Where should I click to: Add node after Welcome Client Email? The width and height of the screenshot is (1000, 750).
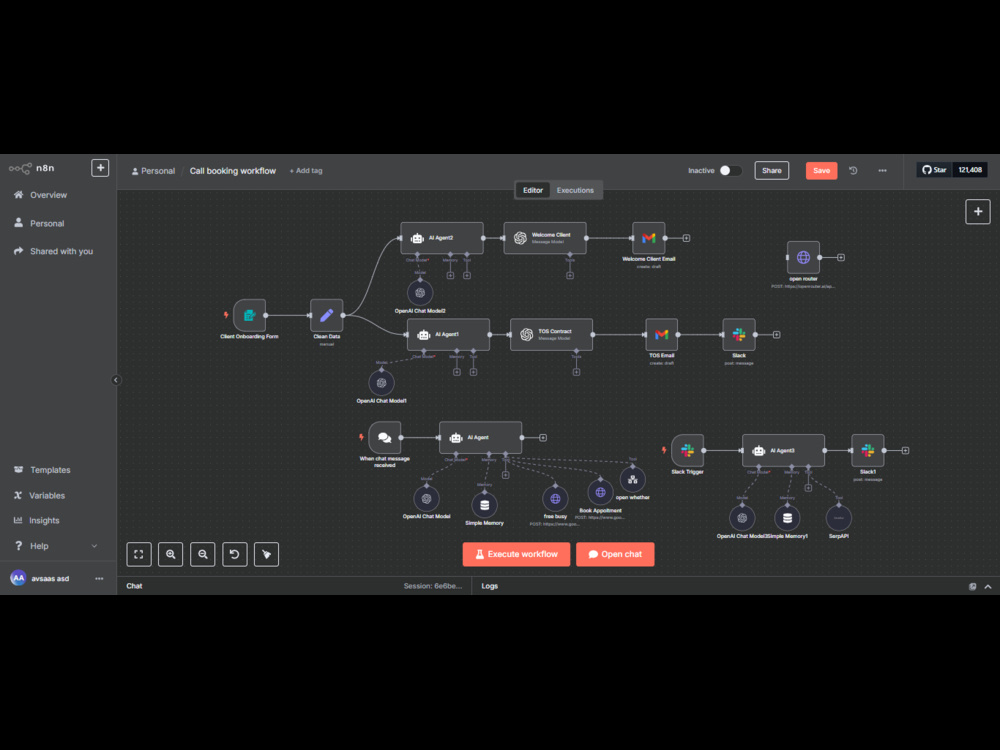click(x=686, y=238)
